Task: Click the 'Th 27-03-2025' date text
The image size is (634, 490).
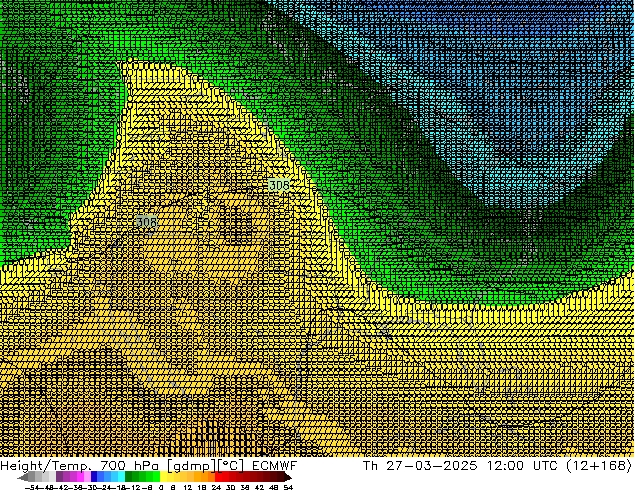Action: pos(420,465)
